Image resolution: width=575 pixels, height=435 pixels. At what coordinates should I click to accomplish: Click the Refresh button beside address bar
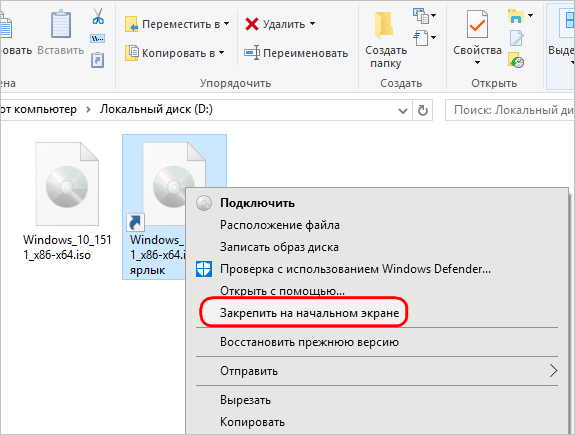pos(423,110)
